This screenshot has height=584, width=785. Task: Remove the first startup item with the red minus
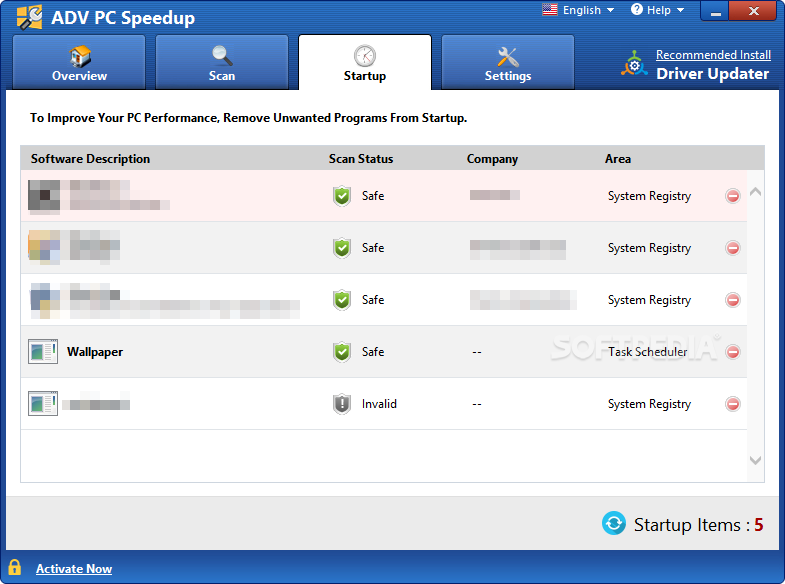coord(732,196)
